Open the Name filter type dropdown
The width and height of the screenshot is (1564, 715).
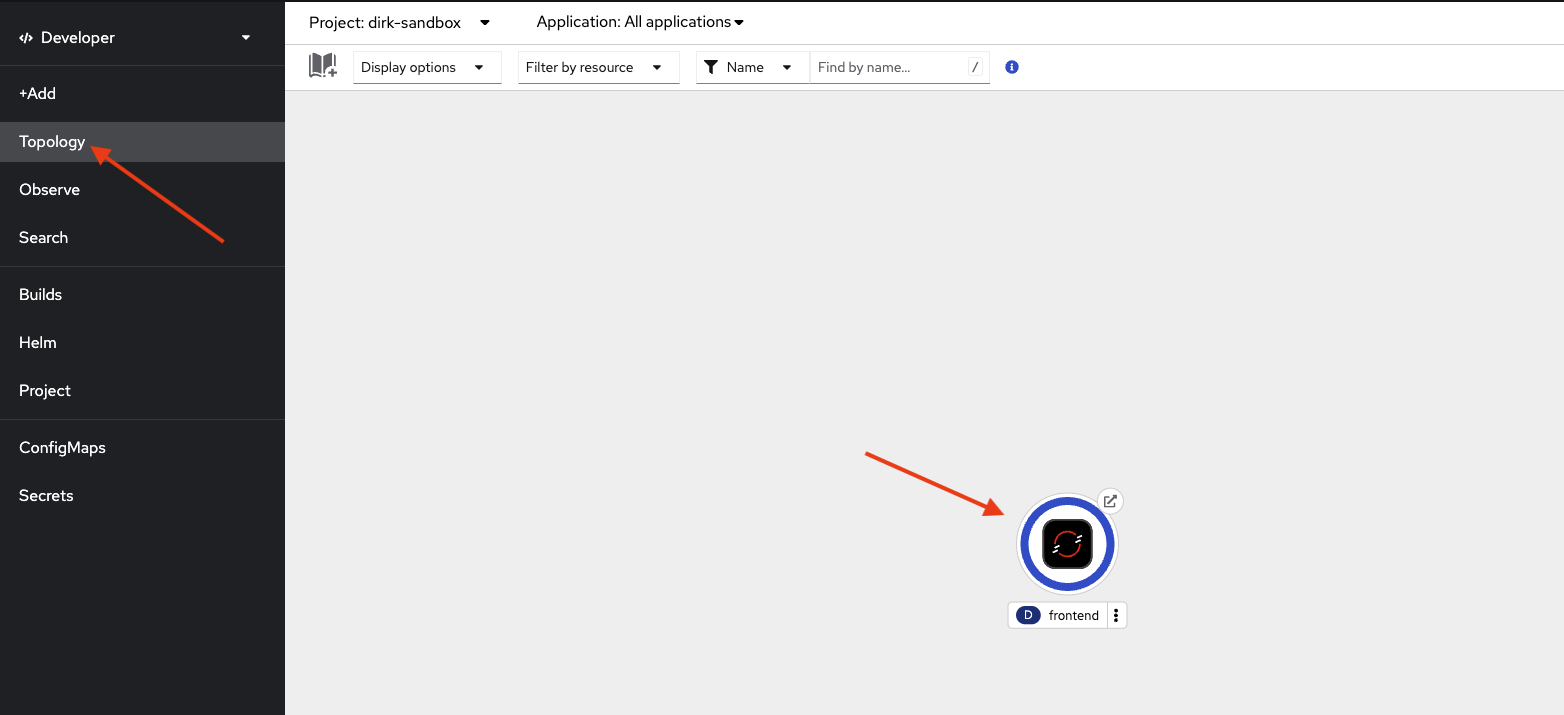click(x=753, y=67)
